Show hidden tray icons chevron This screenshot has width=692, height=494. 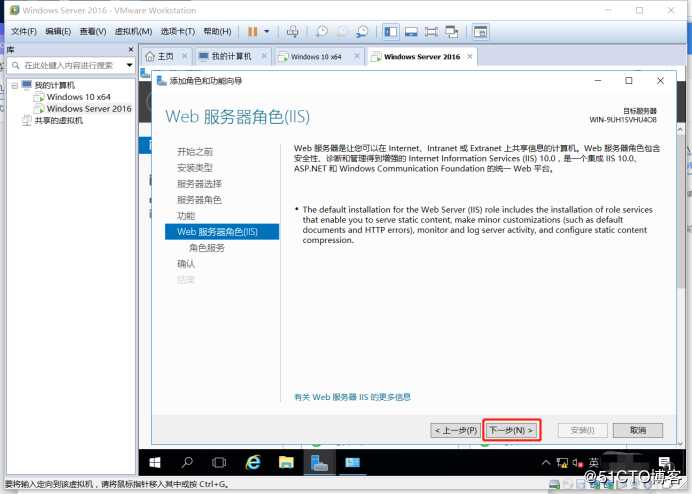[546, 463]
